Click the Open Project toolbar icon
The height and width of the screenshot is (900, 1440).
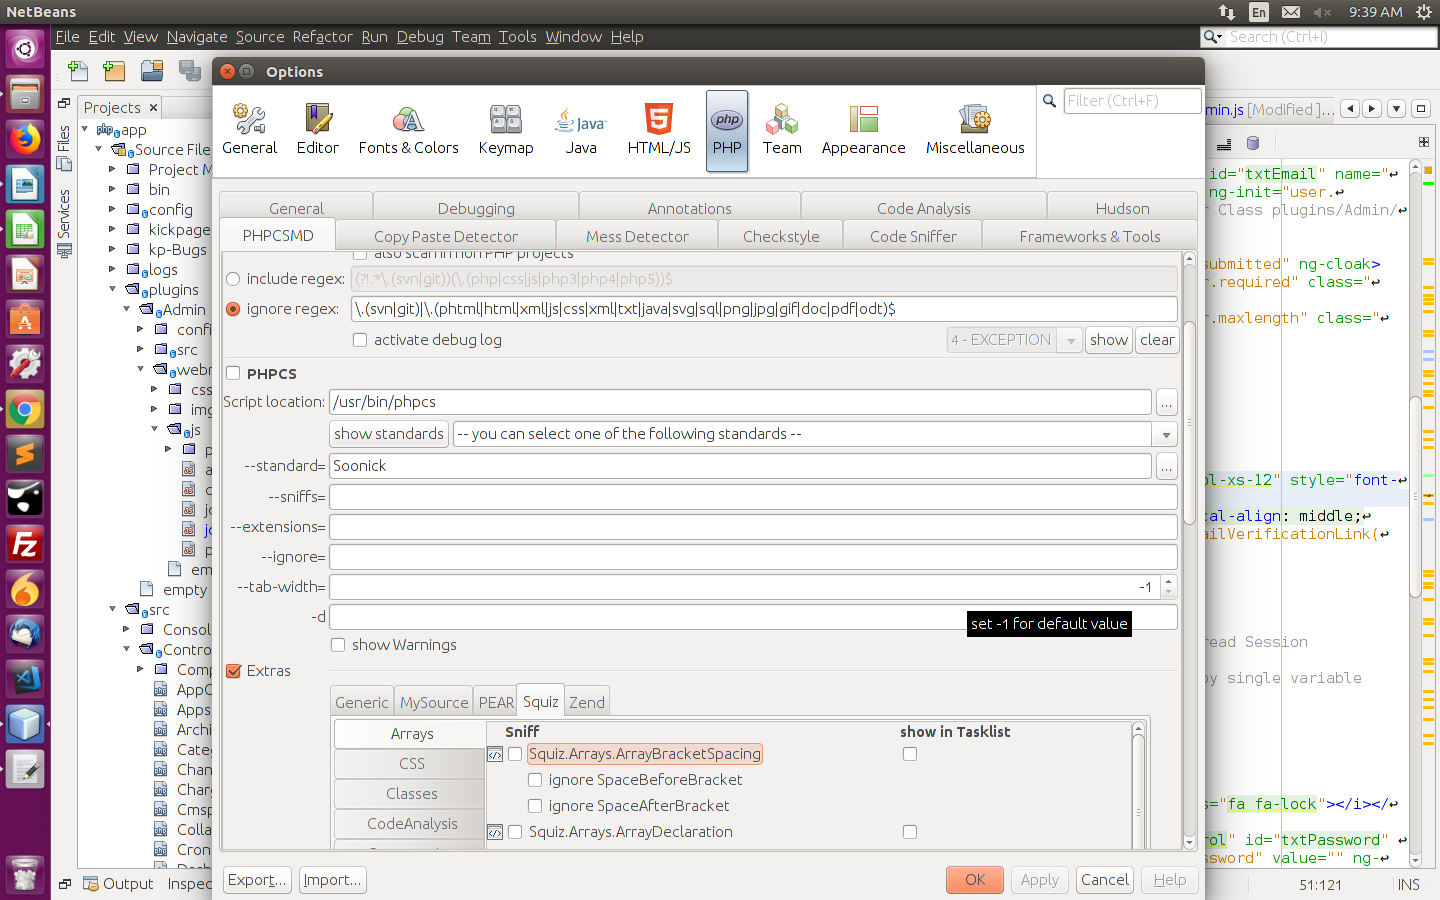point(152,70)
